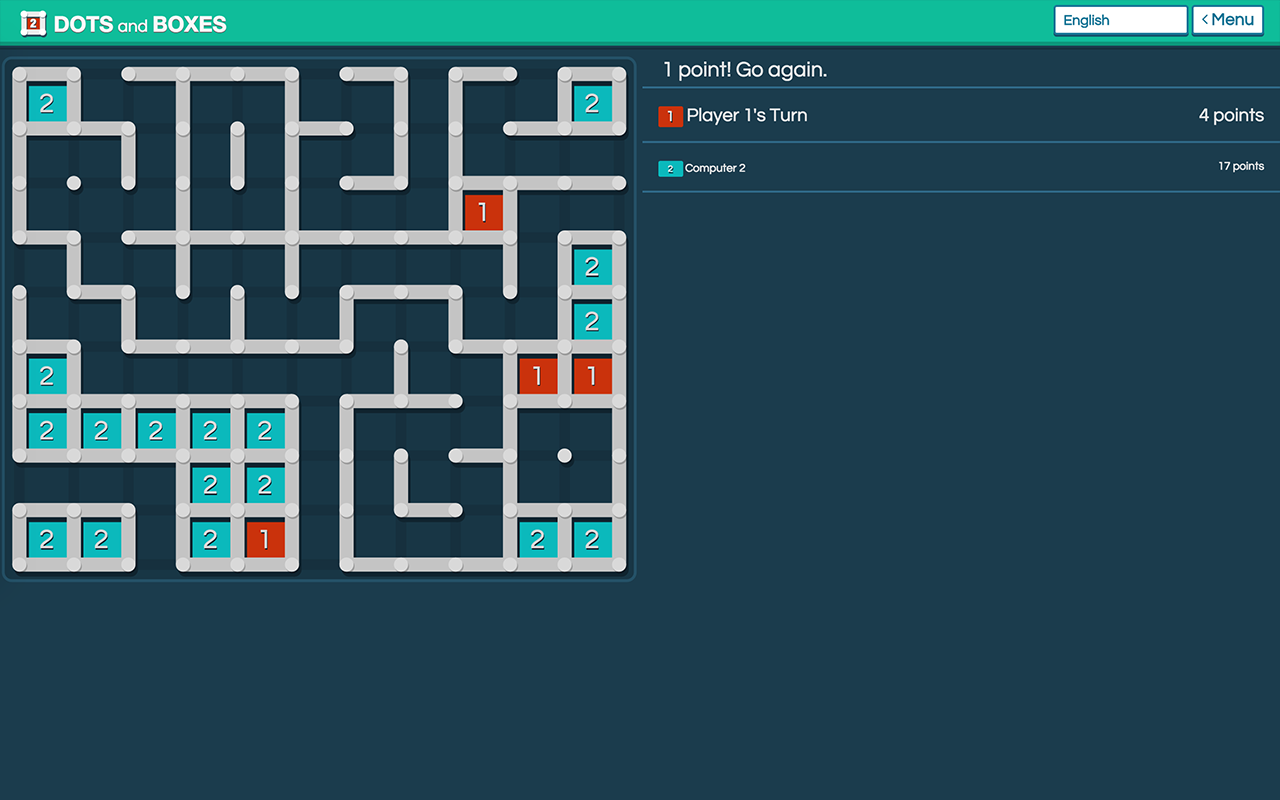1280x800 pixels.
Task: Click a teal 2 box in bottom-right corner
Action: click(592, 539)
